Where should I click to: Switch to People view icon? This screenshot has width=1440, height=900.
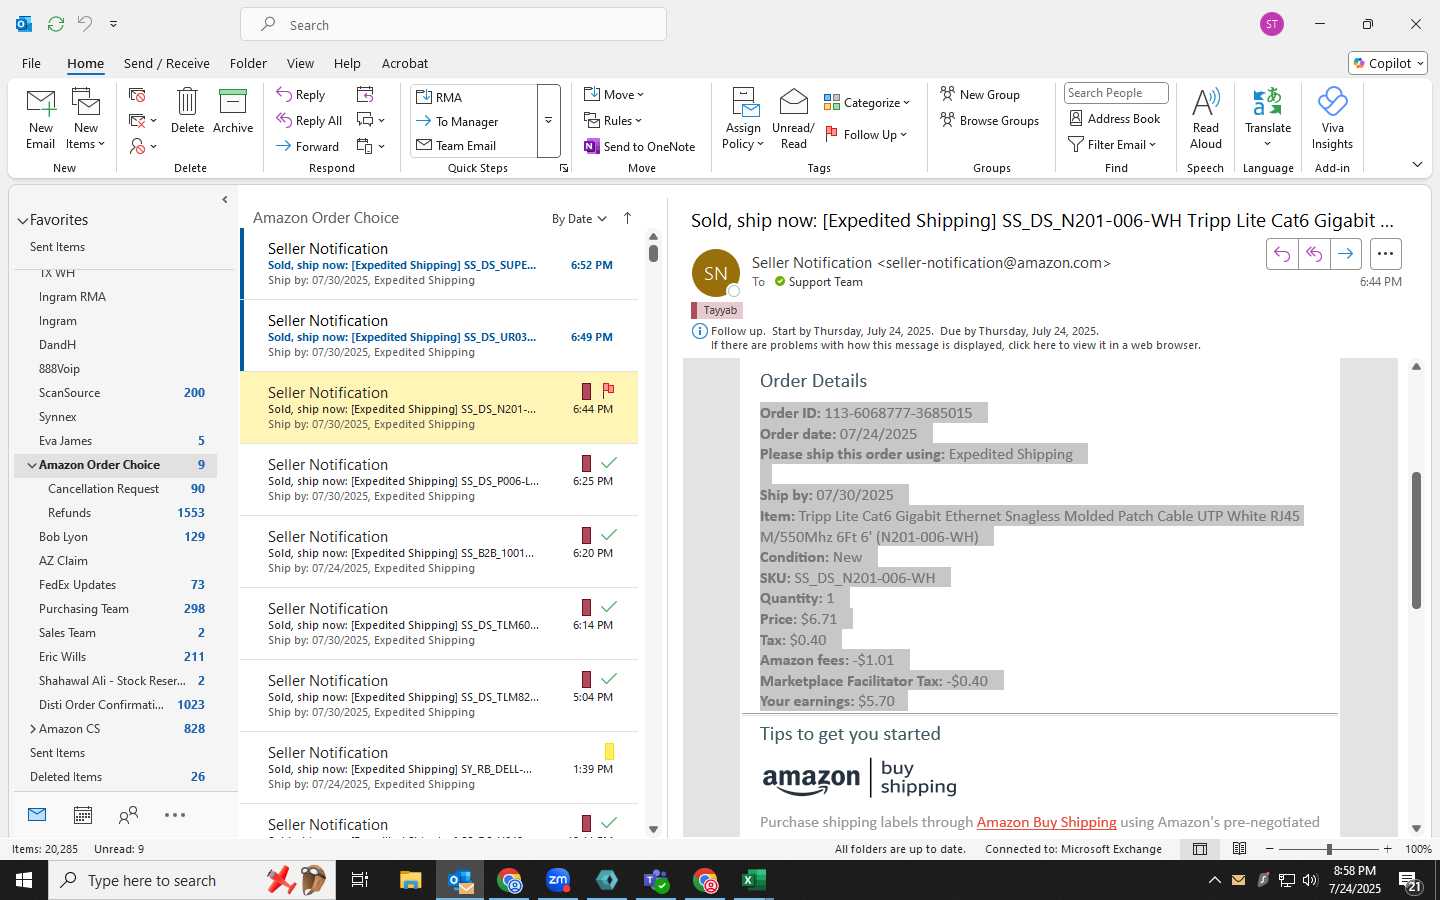point(128,815)
